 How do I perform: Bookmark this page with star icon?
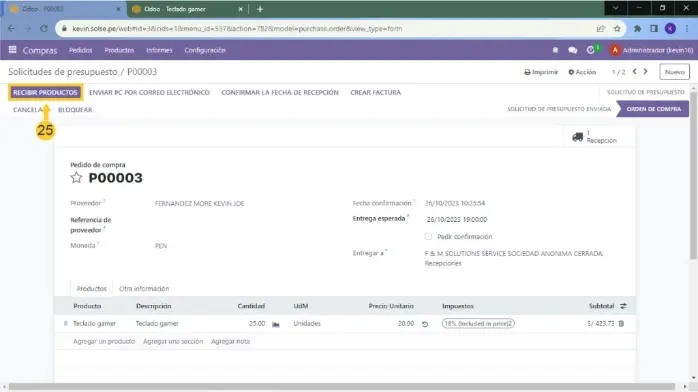point(617,28)
